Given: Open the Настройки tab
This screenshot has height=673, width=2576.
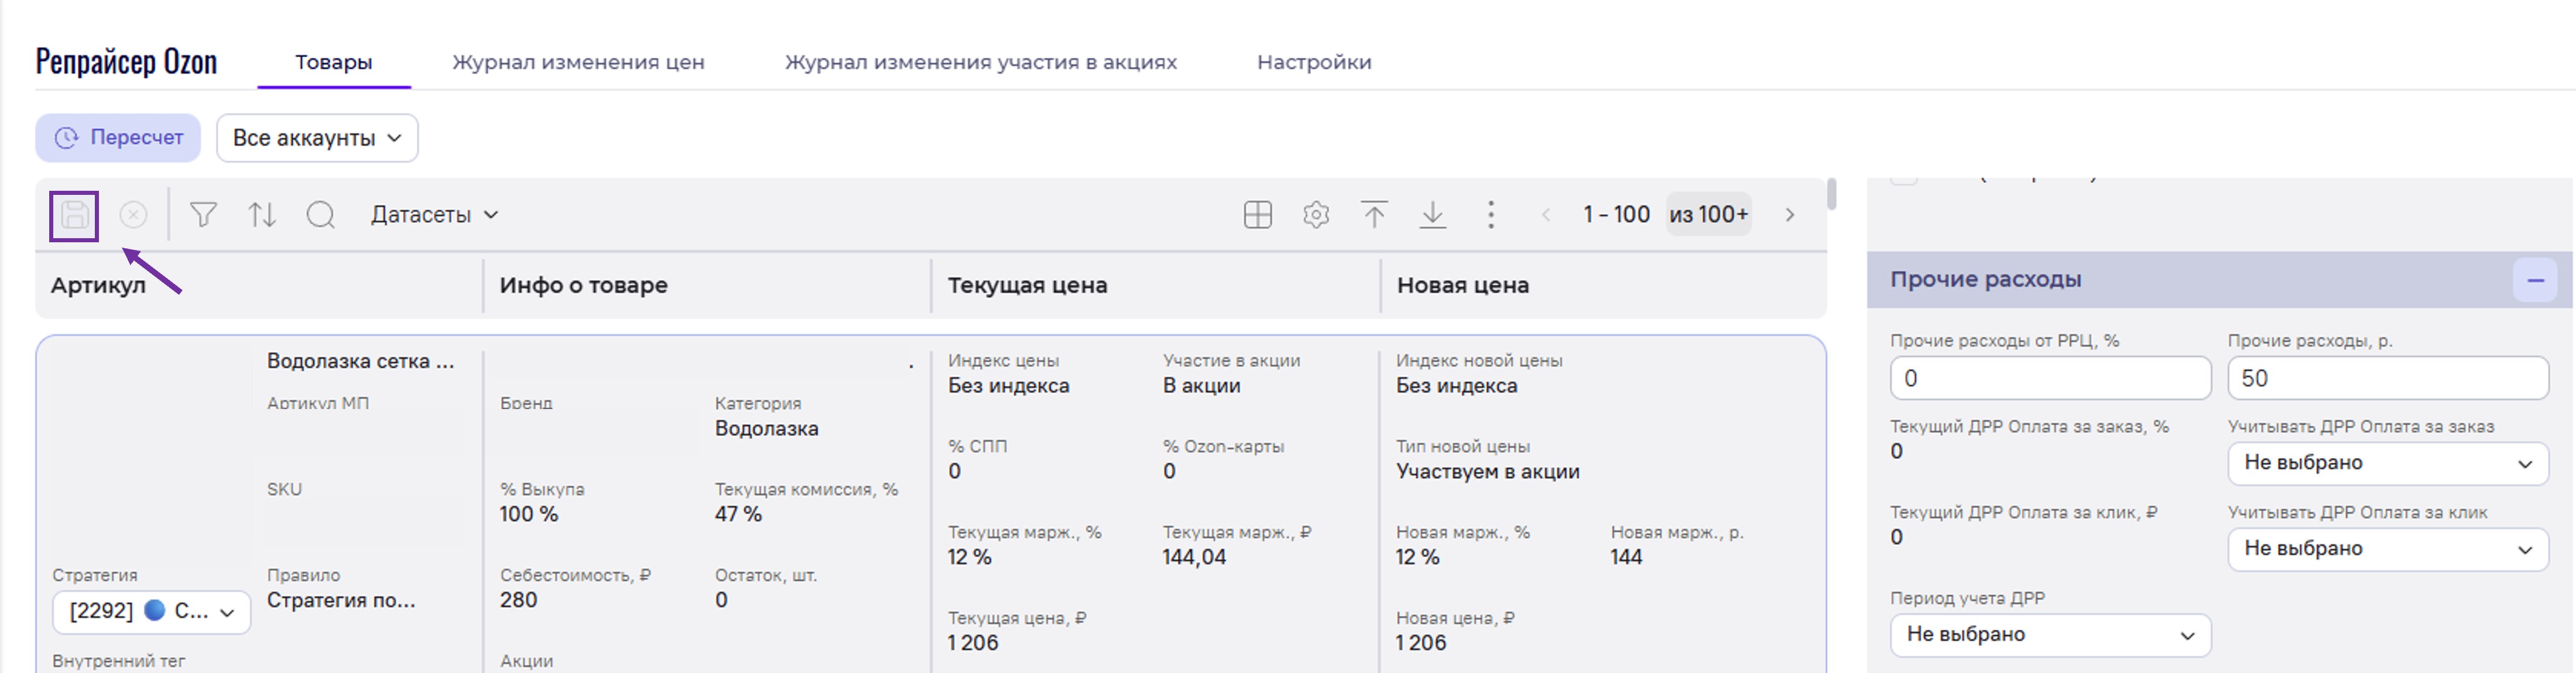Looking at the screenshot, I should [x=1313, y=62].
